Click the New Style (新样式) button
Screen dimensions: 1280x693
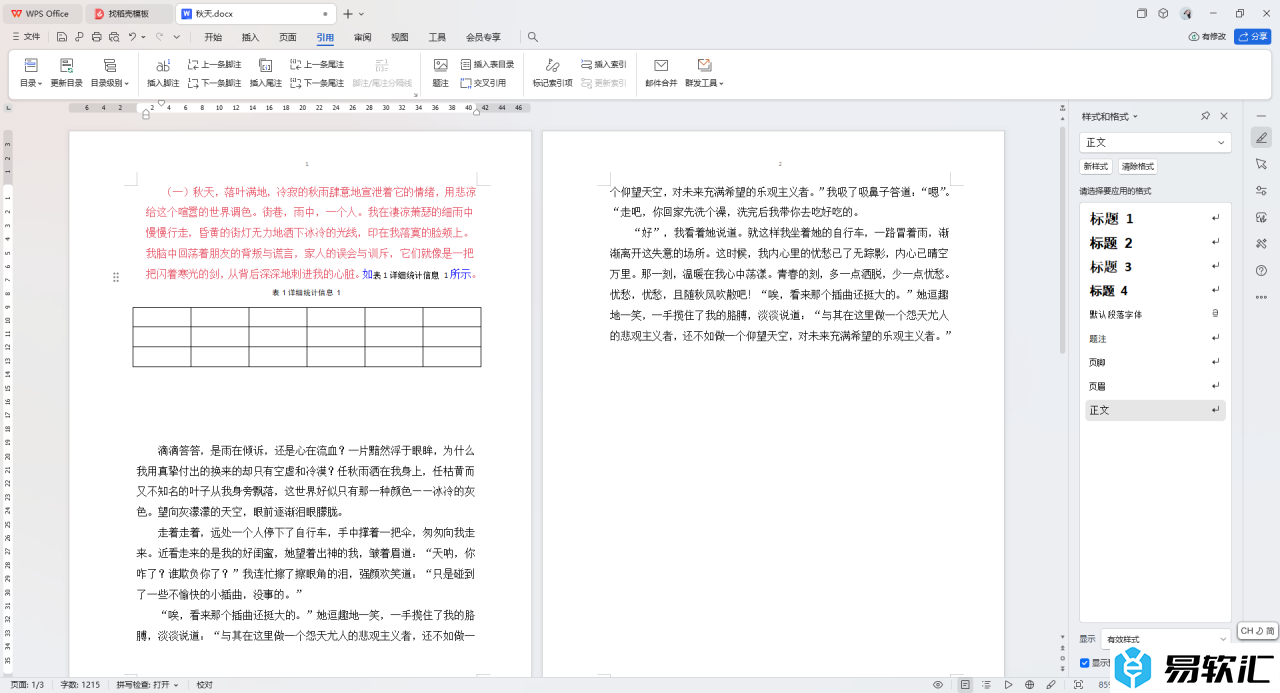pos(1096,166)
